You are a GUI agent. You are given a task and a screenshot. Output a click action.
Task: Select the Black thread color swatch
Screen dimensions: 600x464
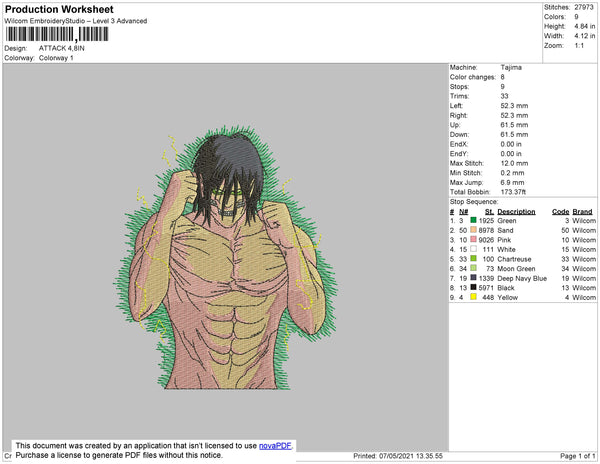473,287
